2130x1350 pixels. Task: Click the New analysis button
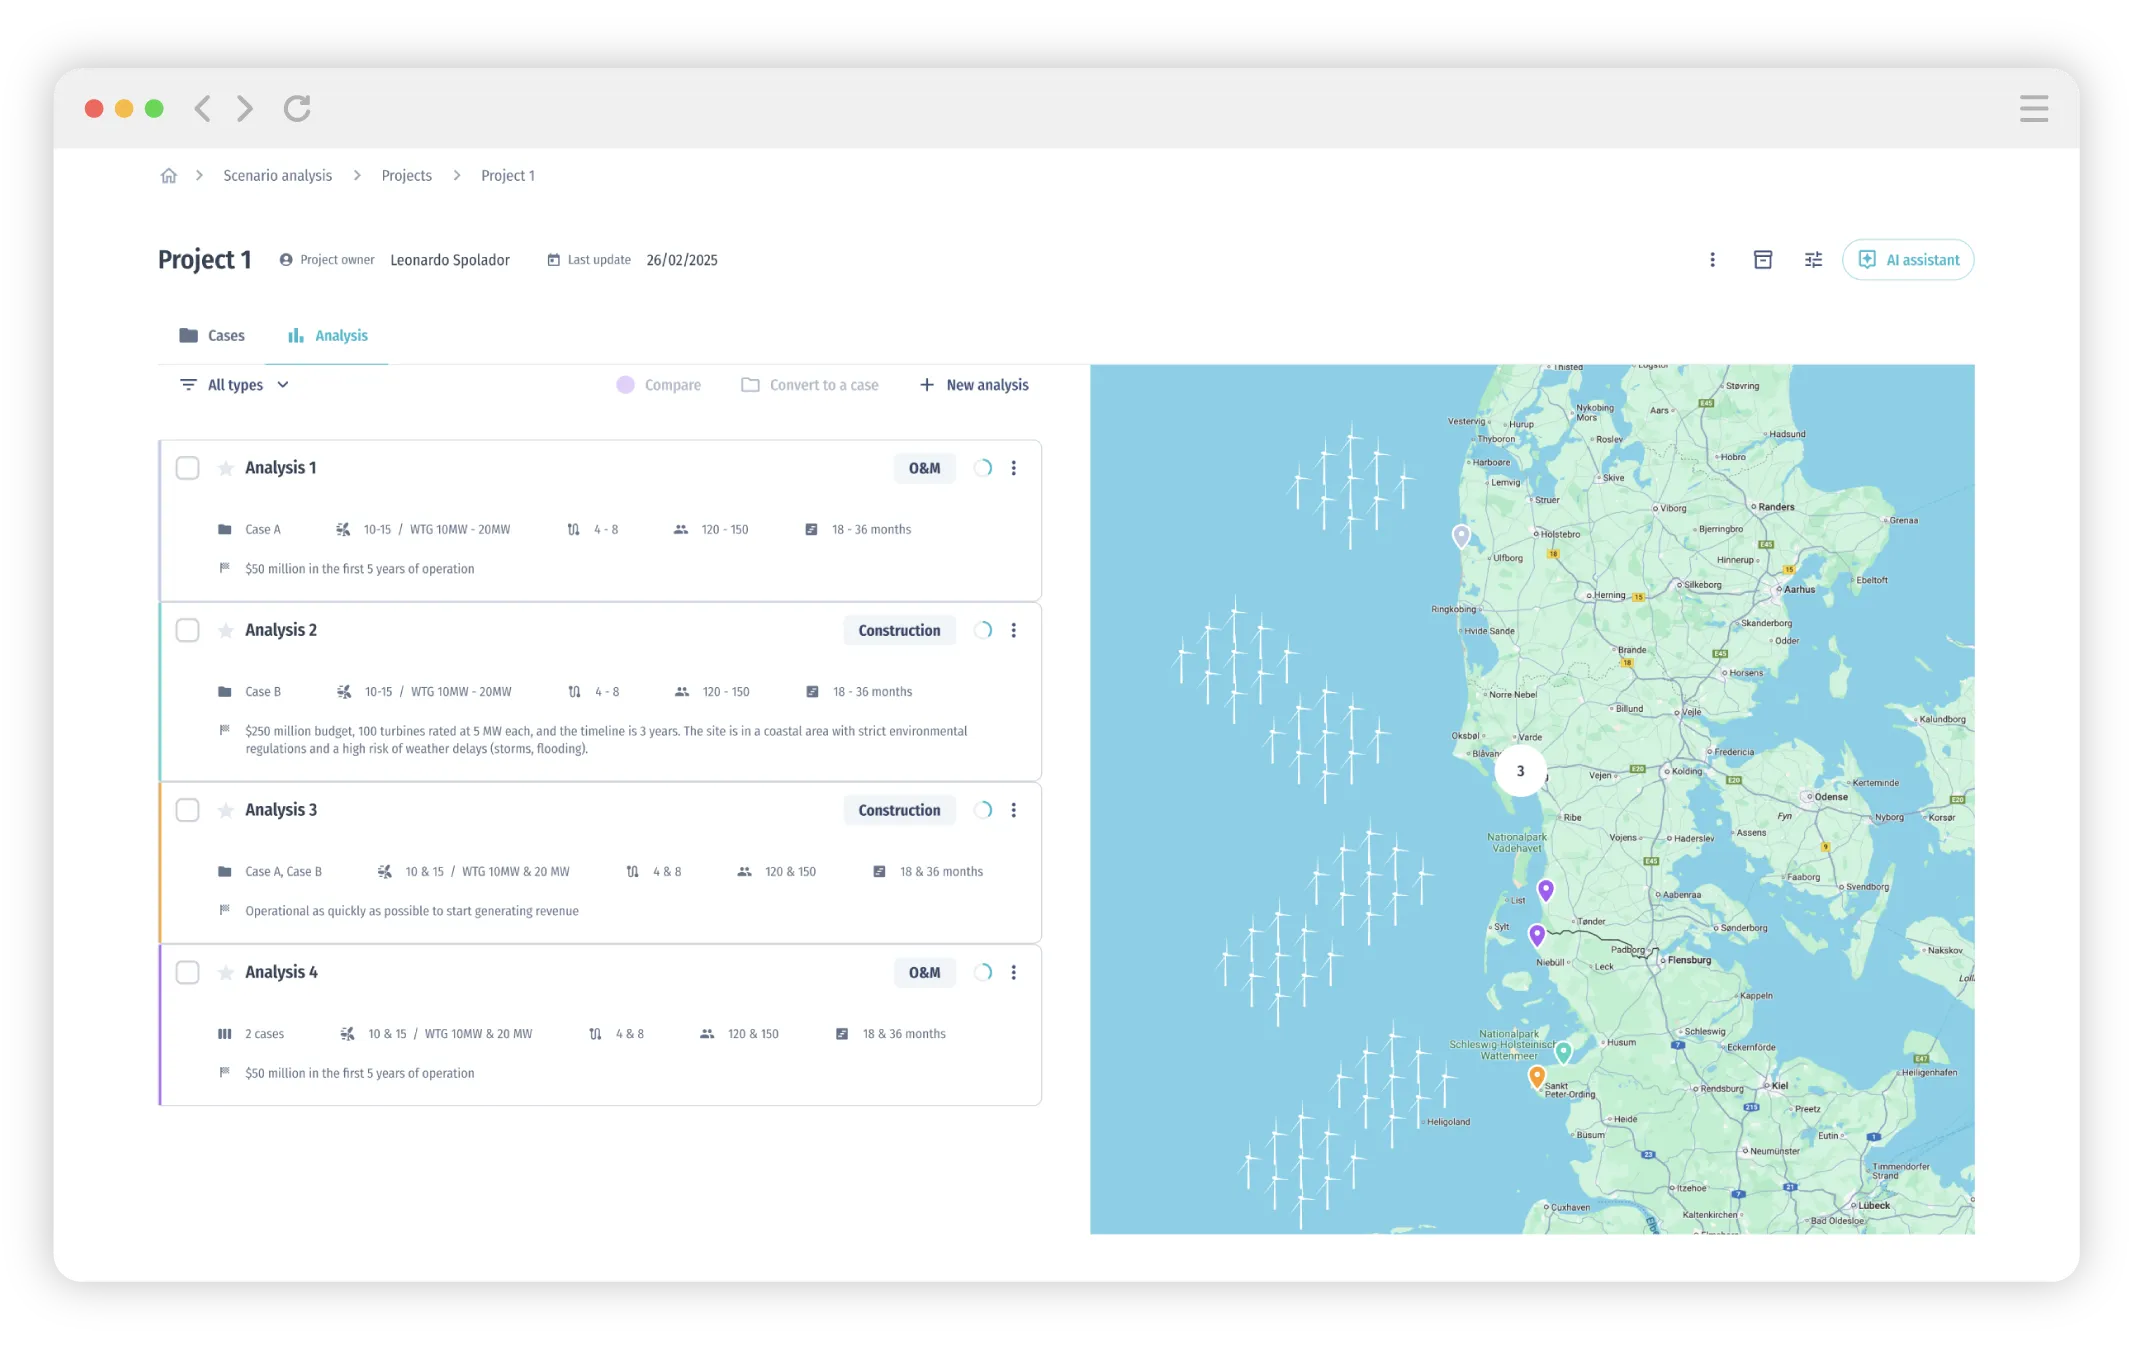974,385
